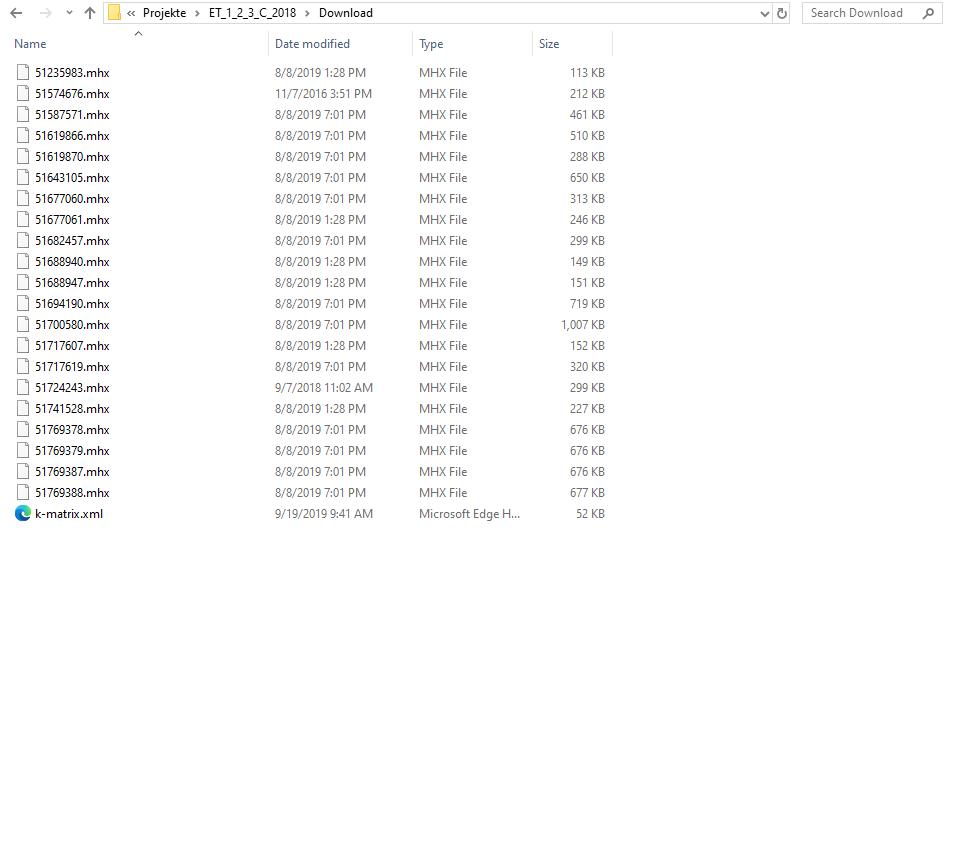Select the 51619866.mhx file icon
This screenshot has width=956, height=846.
[x=23, y=135]
